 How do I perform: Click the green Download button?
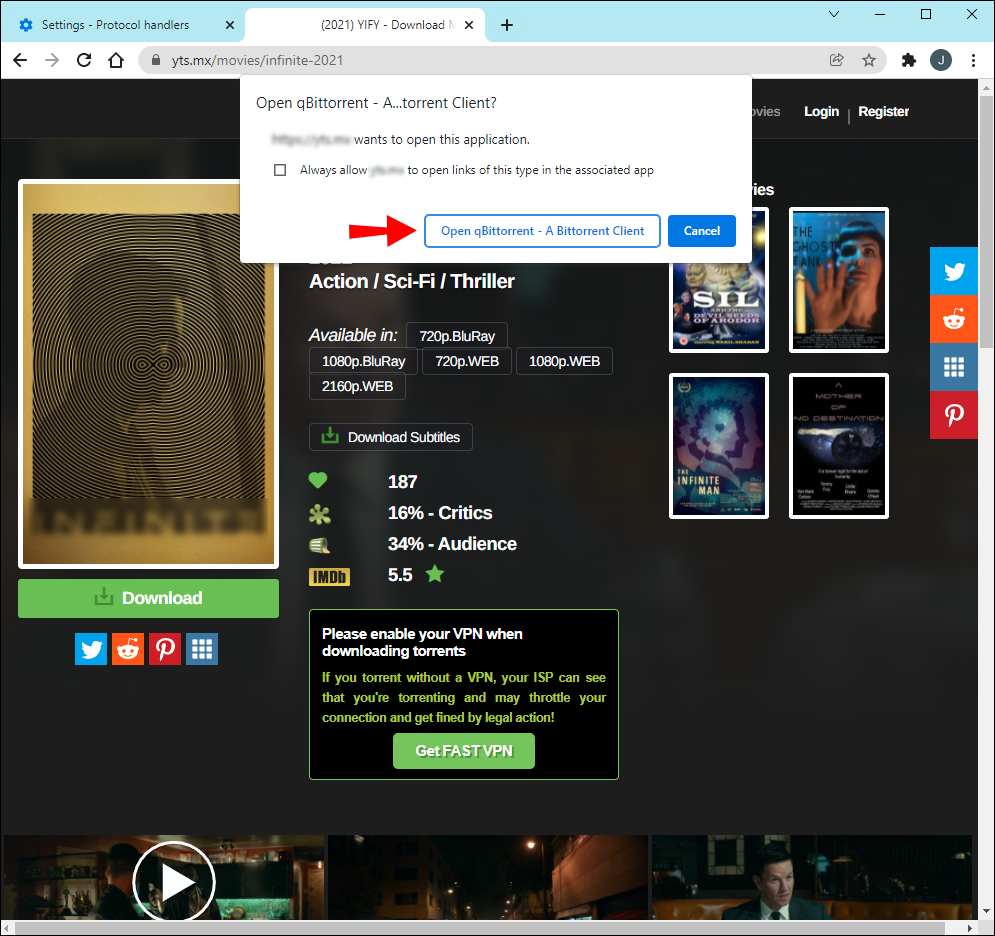[x=148, y=598]
